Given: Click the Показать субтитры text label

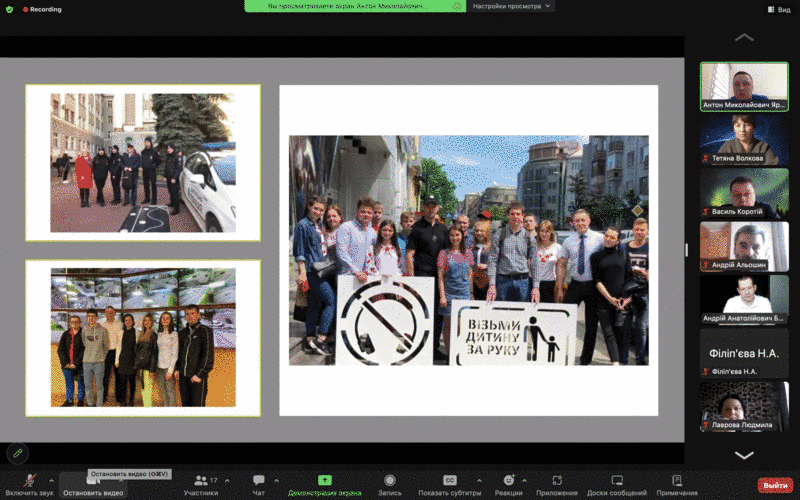Looking at the screenshot, I should [449, 493].
